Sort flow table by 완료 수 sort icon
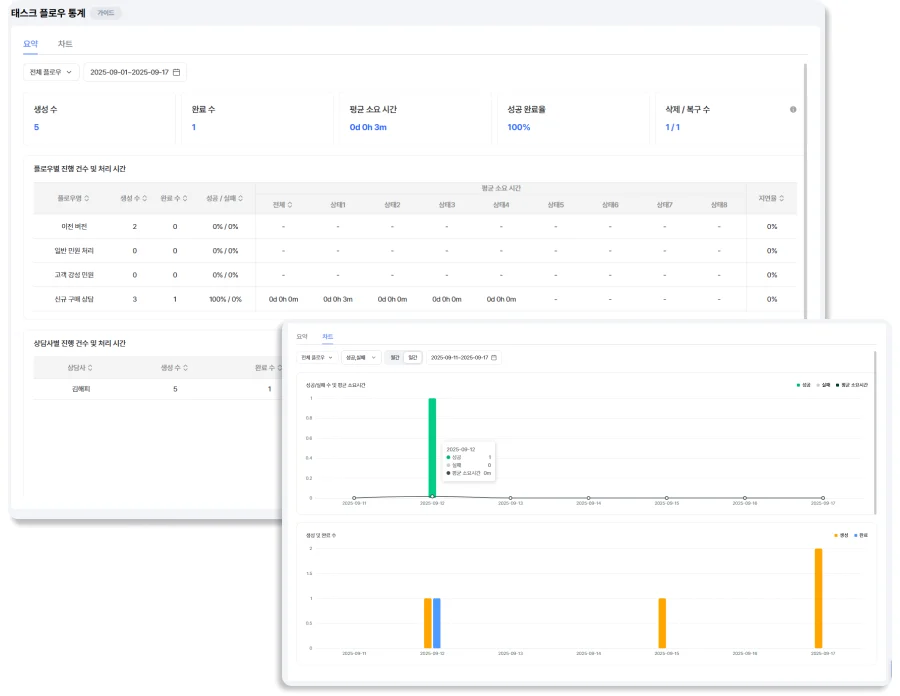900x696 pixels. pos(187,198)
